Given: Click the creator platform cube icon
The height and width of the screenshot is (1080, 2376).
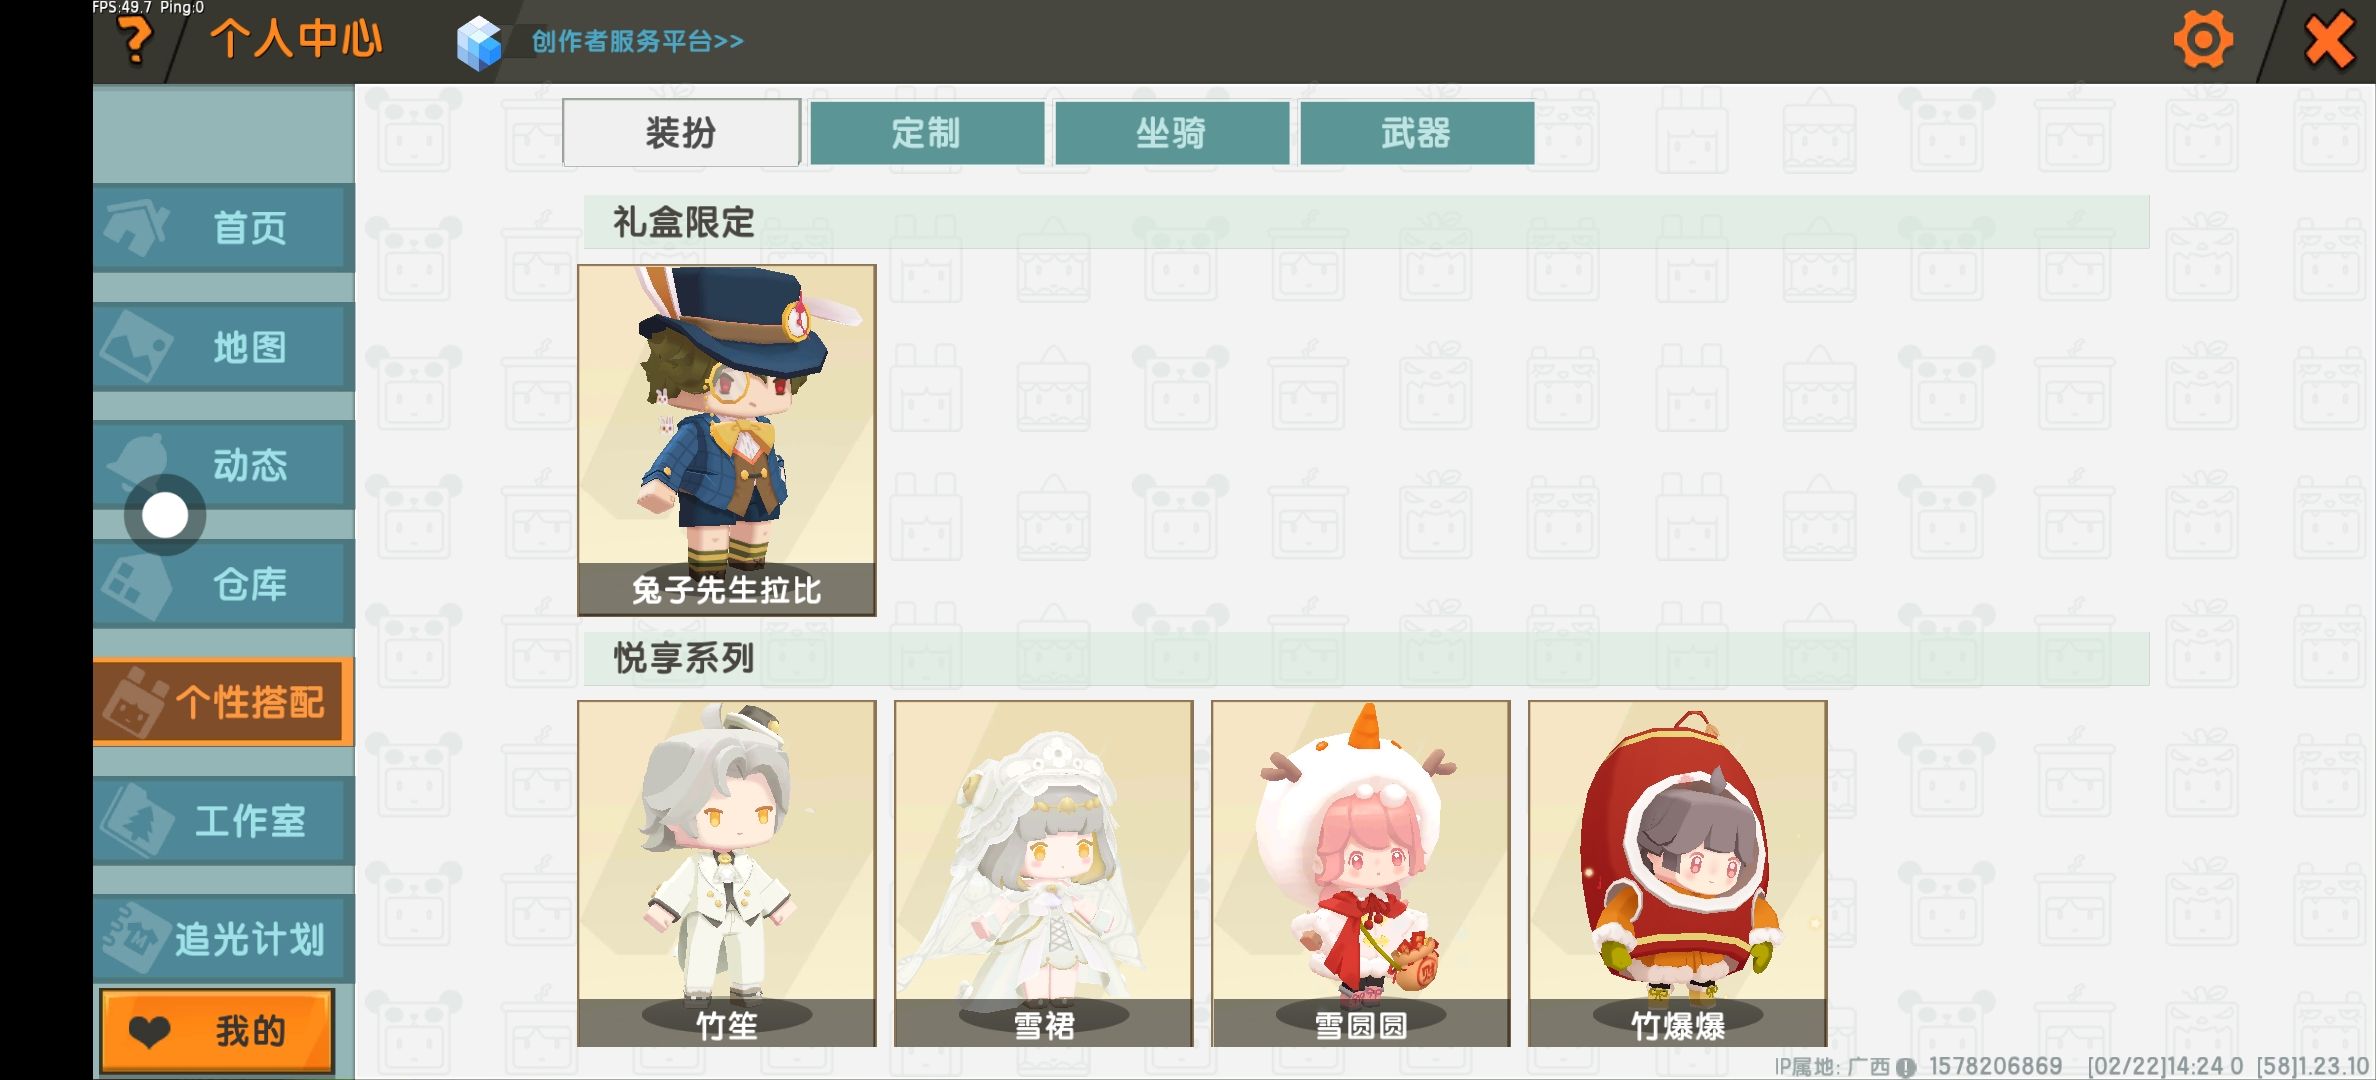Looking at the screenshot, I should (x=479, y=43).
